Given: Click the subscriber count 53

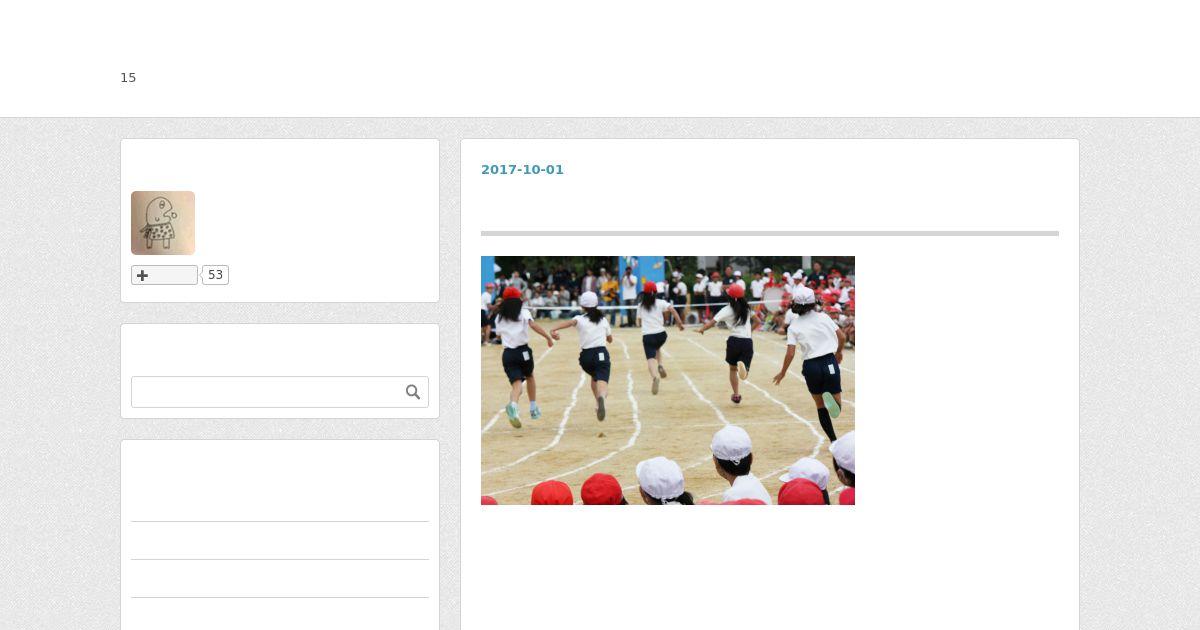Looking at the screenshot, I should point(215,275).
